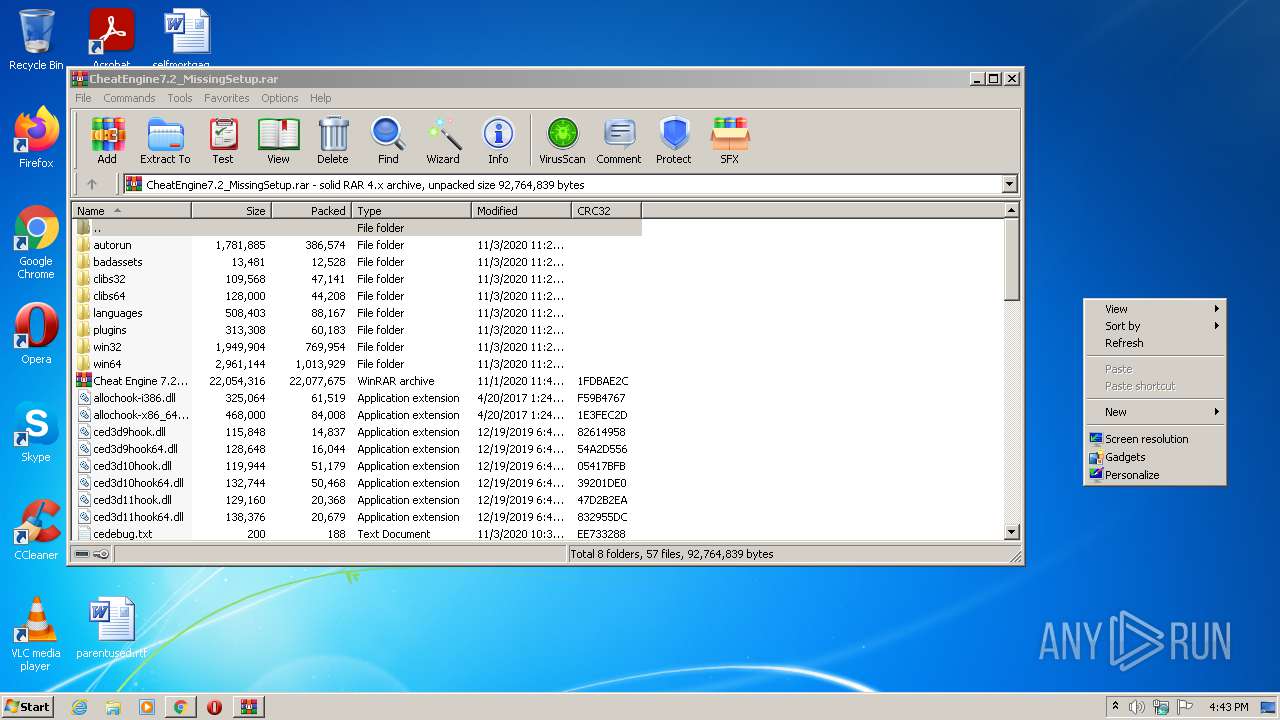
Task: Click the Firefox desktop icon
Action: point(36,138)
